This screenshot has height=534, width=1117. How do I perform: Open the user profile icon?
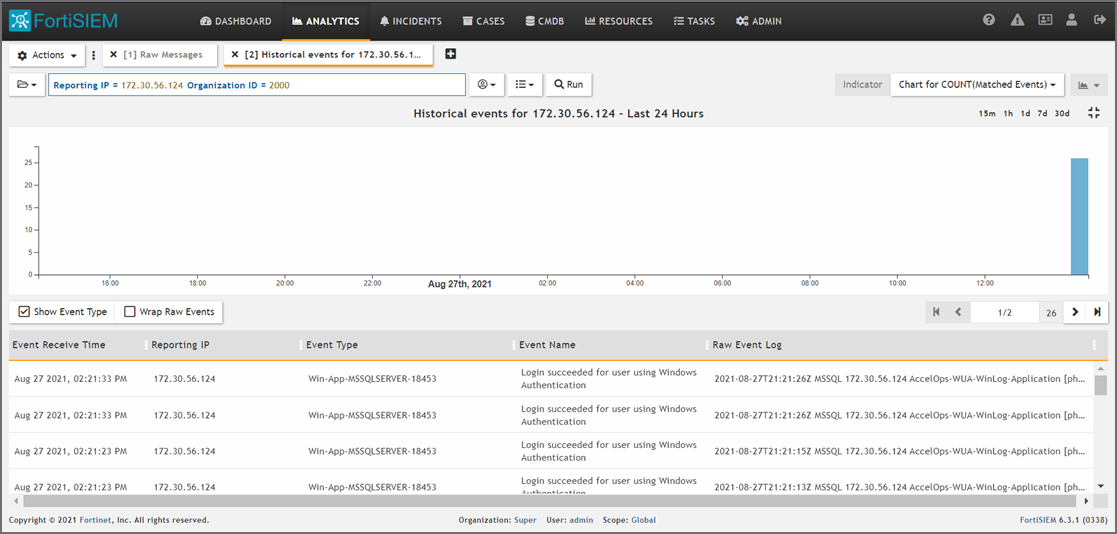(1071, 21)
